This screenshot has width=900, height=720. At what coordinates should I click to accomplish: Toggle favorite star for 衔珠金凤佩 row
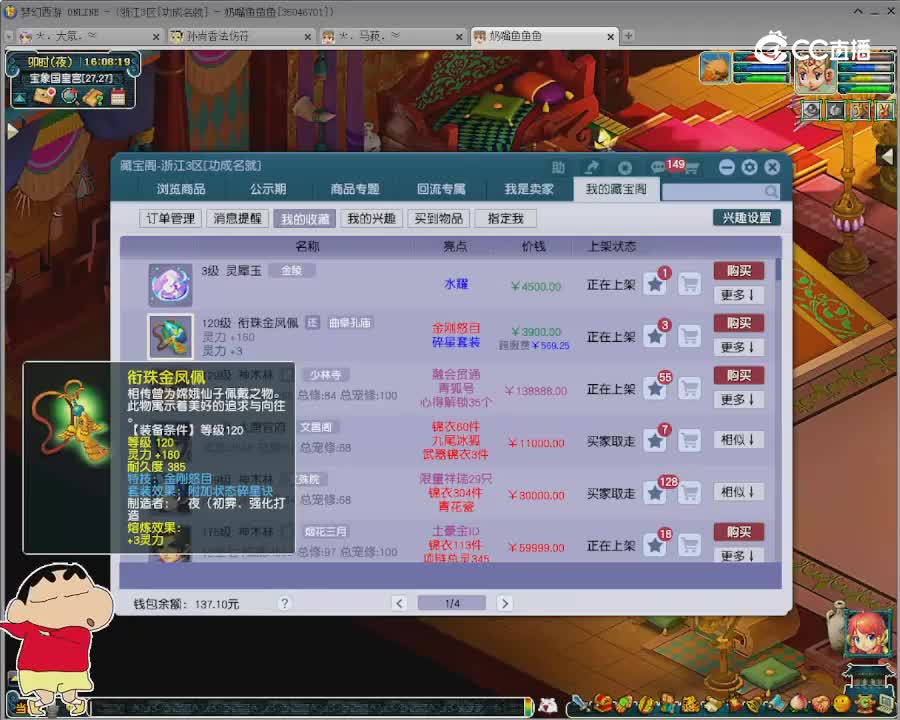click(655, 336)
